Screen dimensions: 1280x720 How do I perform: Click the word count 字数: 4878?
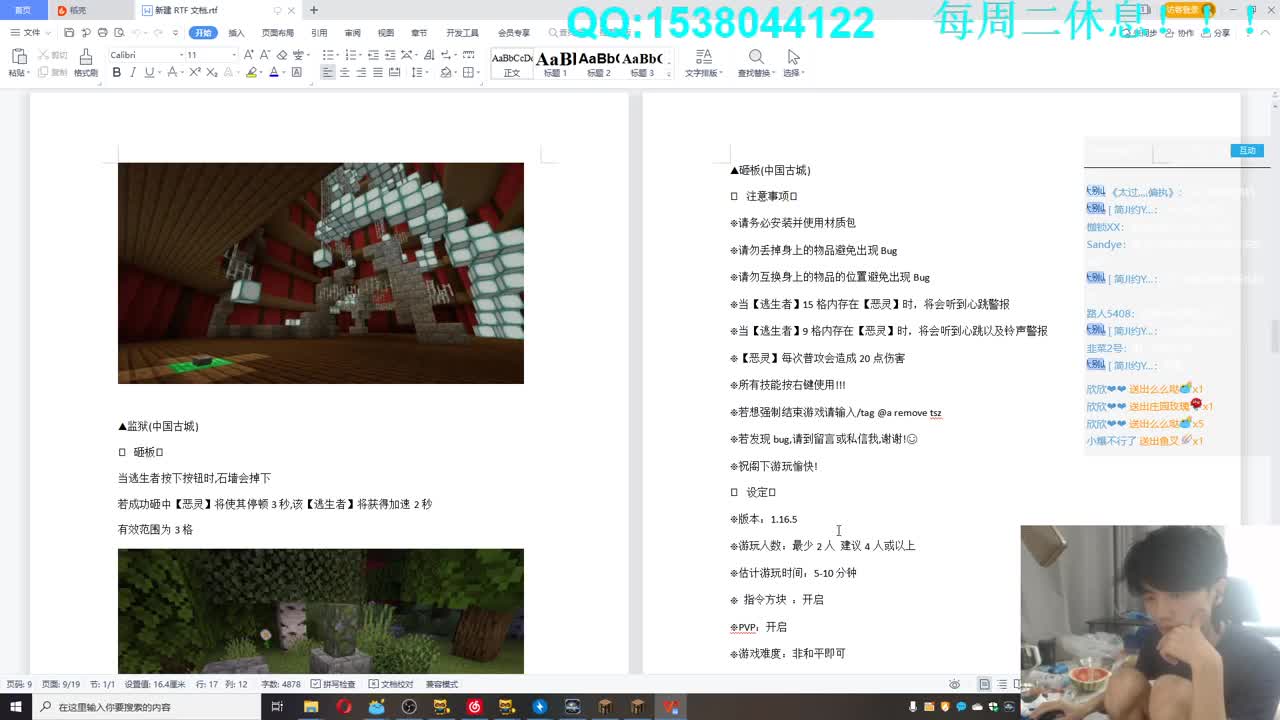281,684
